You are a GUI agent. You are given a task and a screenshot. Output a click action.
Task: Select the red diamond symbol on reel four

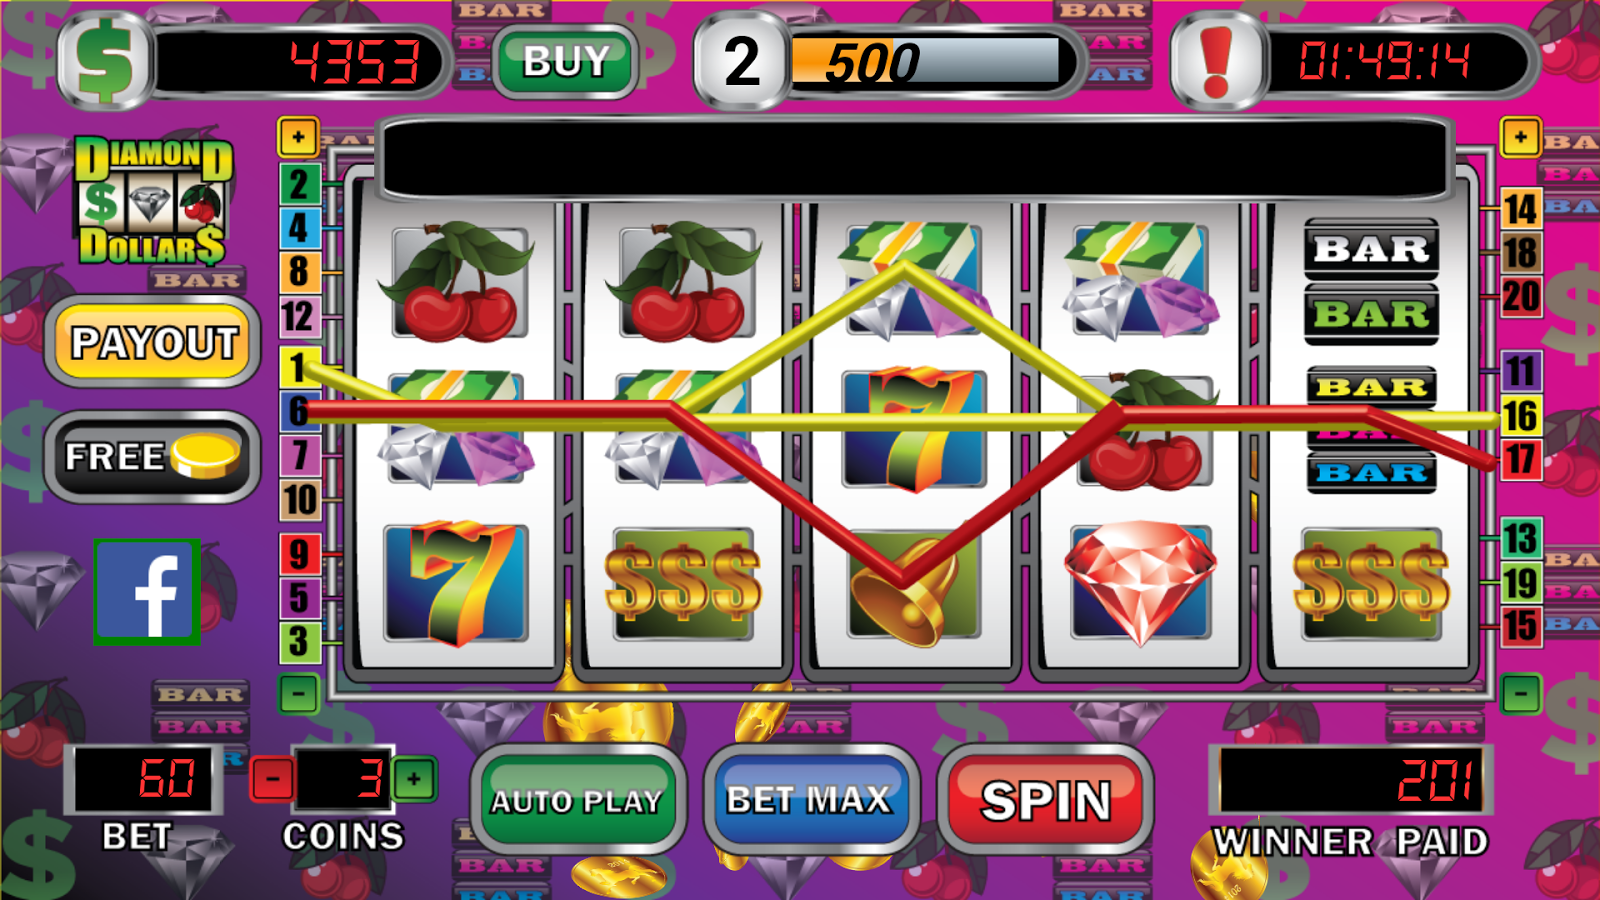point(1140,582)
